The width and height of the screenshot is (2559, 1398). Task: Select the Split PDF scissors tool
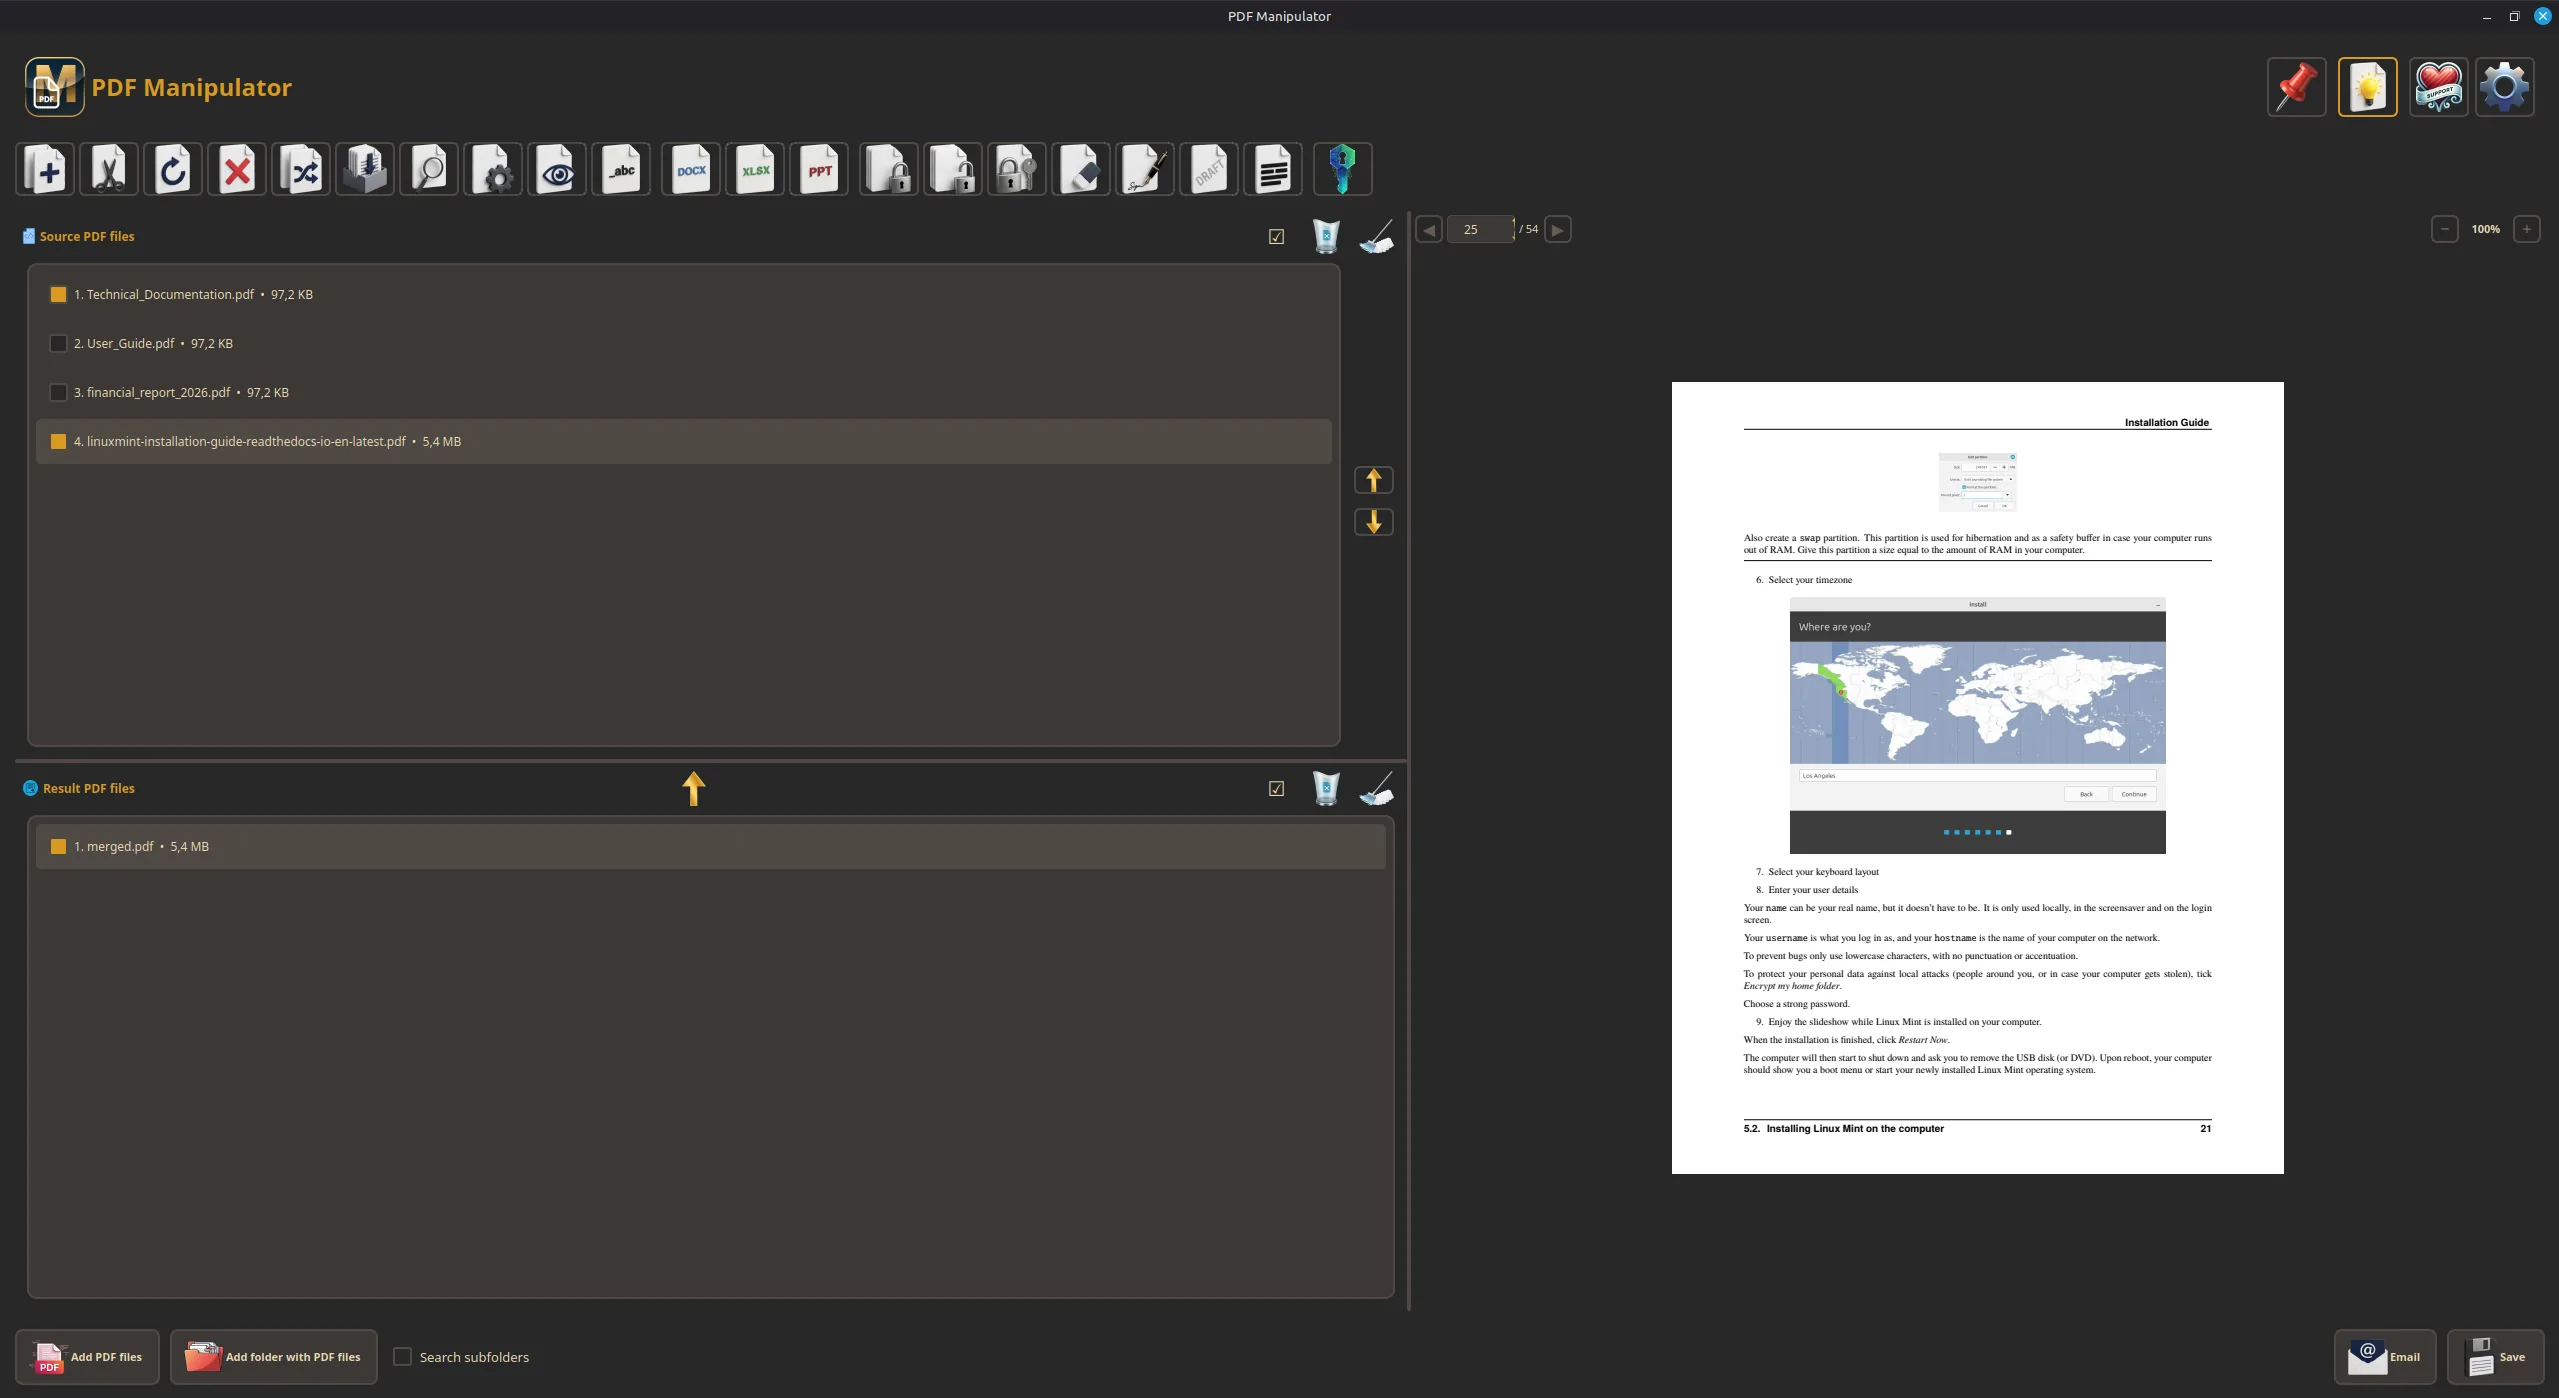109,169
